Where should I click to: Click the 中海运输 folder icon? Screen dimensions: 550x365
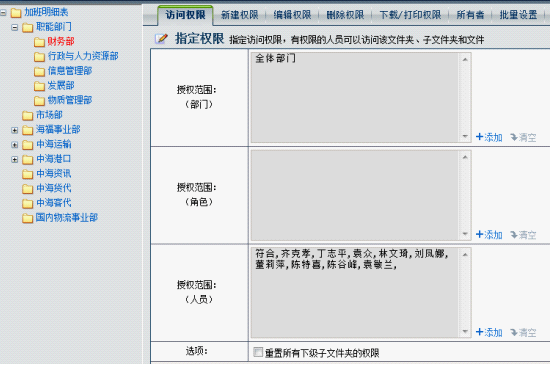27,145
